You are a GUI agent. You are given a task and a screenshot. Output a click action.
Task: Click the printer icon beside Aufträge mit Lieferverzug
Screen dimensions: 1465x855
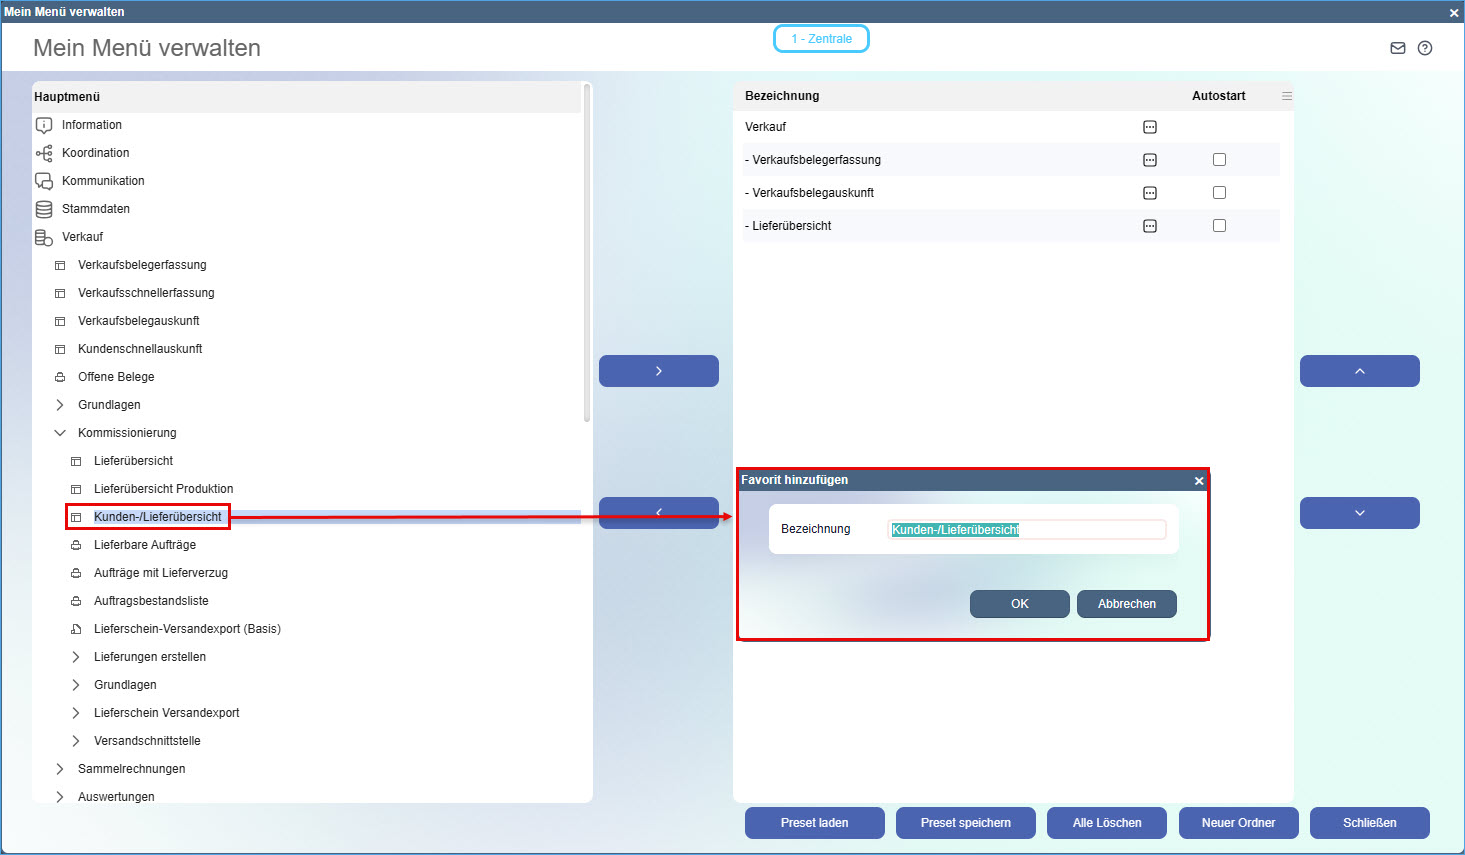tap(76, 573)
